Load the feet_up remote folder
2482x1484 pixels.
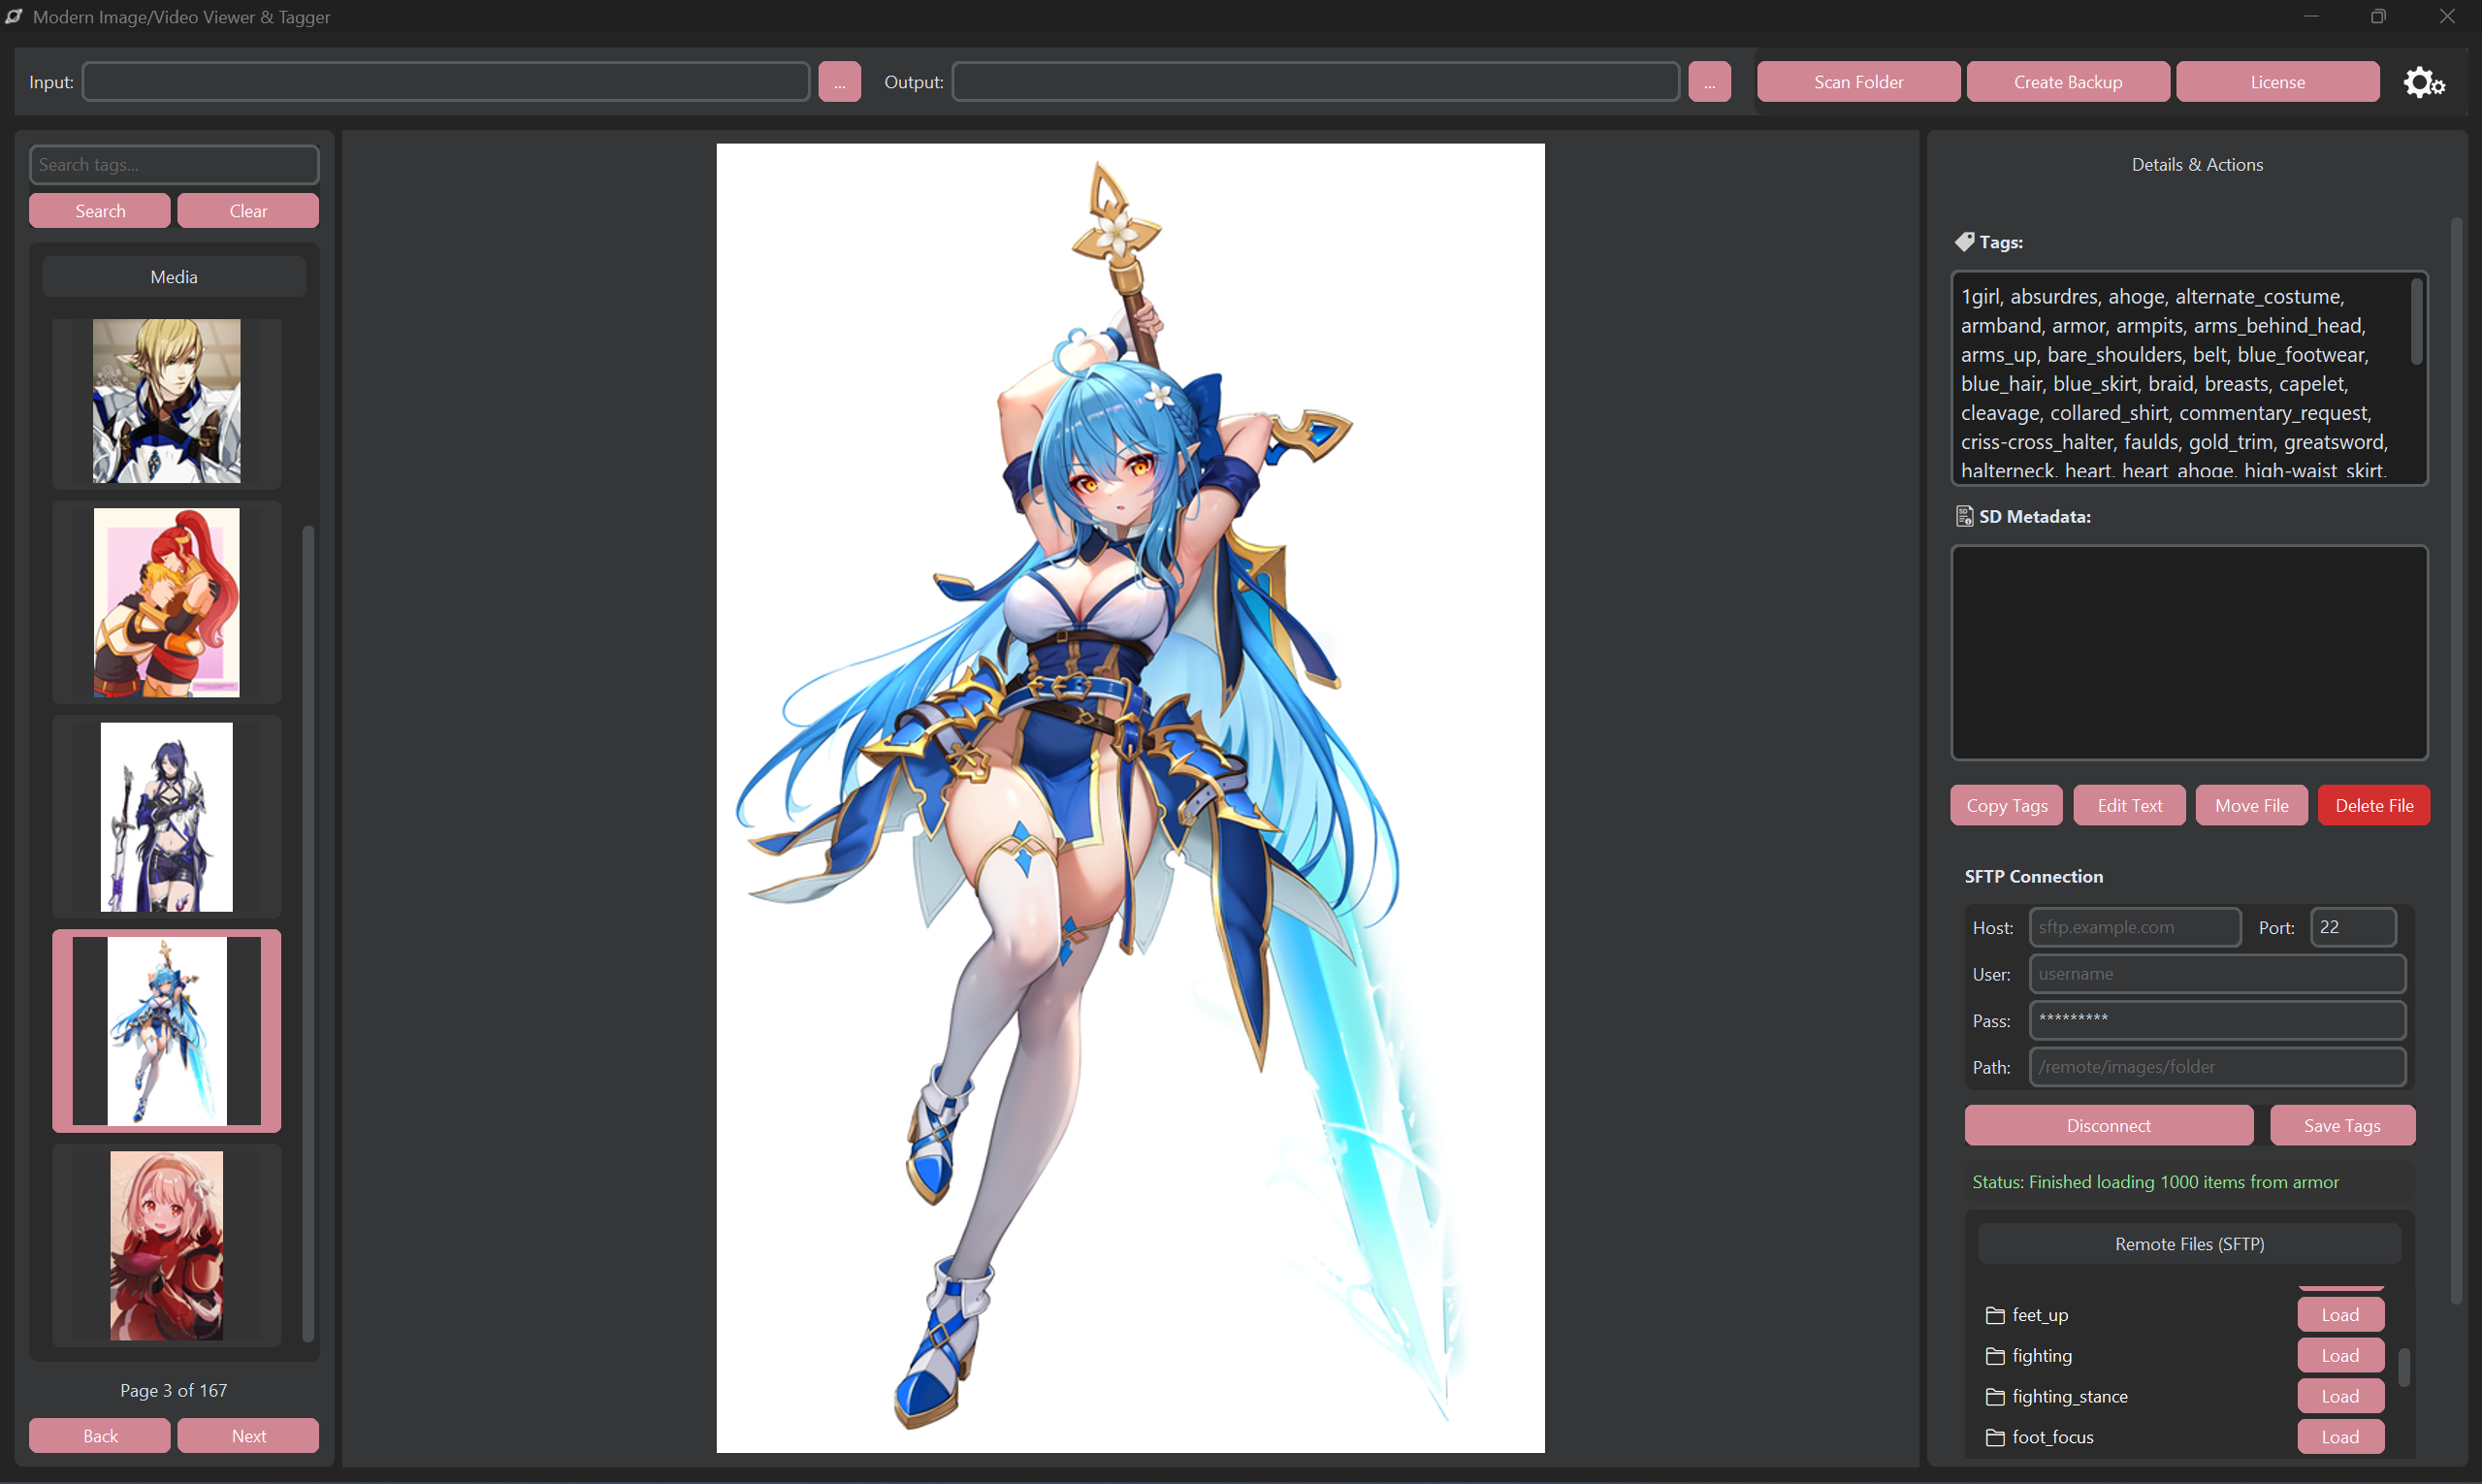pos(2339,1315)
